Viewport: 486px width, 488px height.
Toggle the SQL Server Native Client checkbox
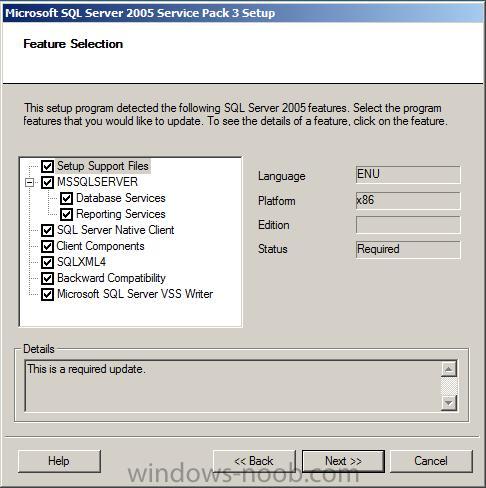pyautogui.click(x=47, y=230)
